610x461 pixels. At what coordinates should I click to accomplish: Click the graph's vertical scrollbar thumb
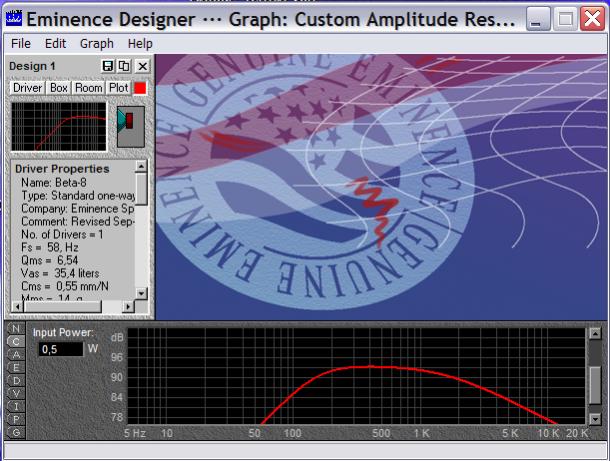(x=595, y=385)
